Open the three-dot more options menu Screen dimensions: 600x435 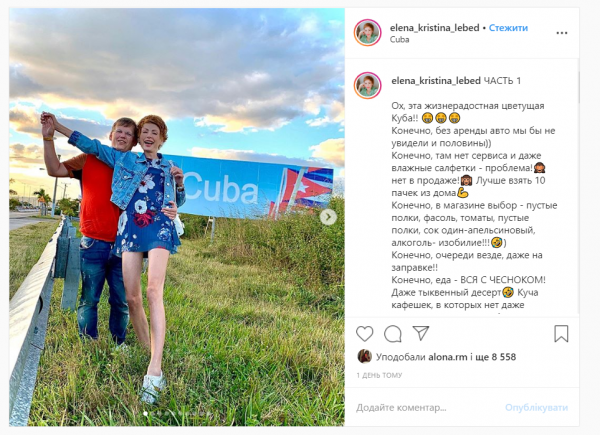pyautogui.click(x=561, y=33)
